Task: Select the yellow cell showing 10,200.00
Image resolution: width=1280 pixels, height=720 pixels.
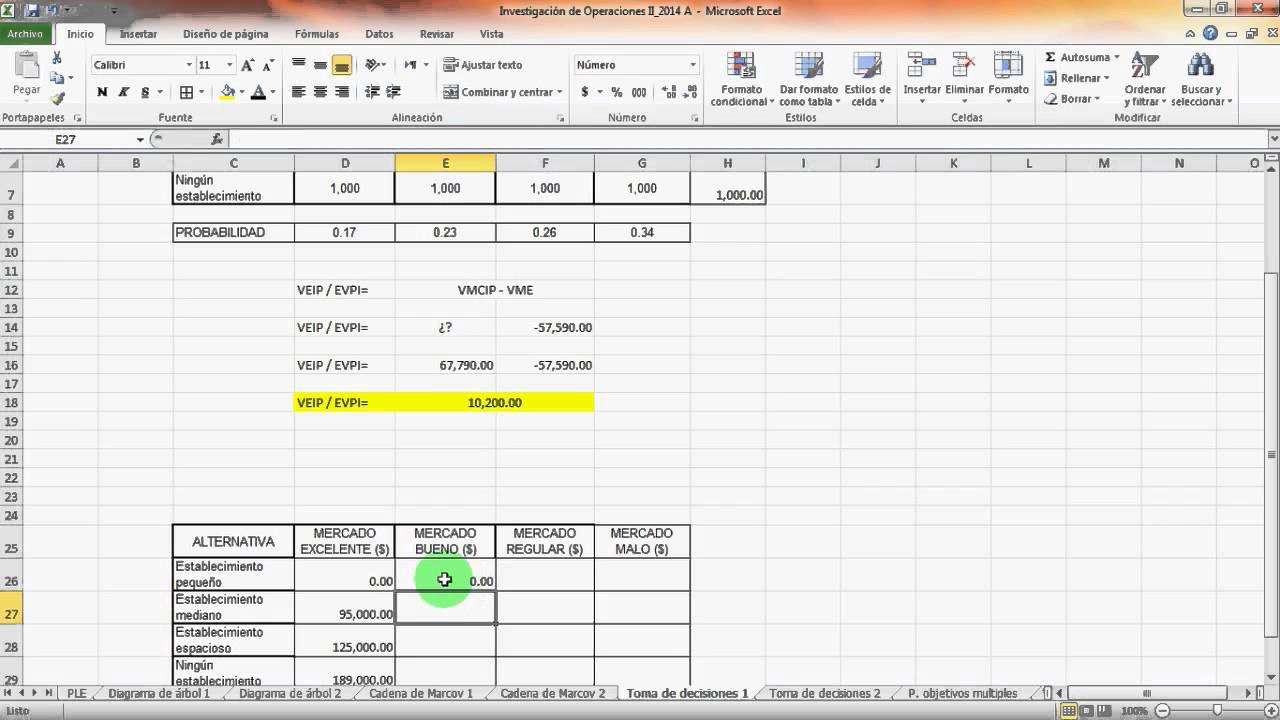Action: tap(494, 402)
